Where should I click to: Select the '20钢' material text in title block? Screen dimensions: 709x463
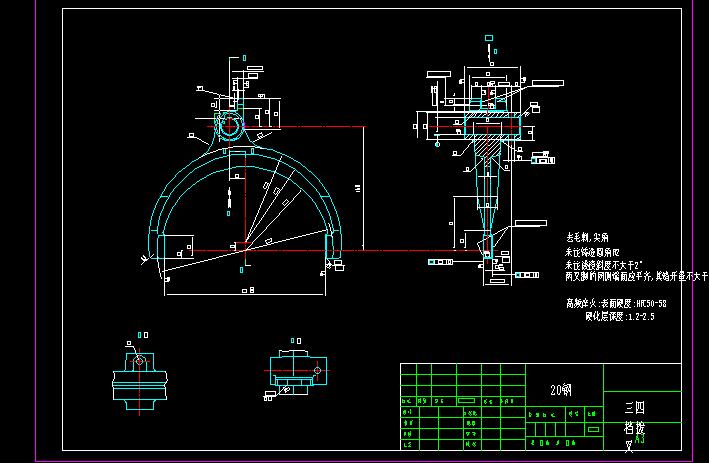561,390
